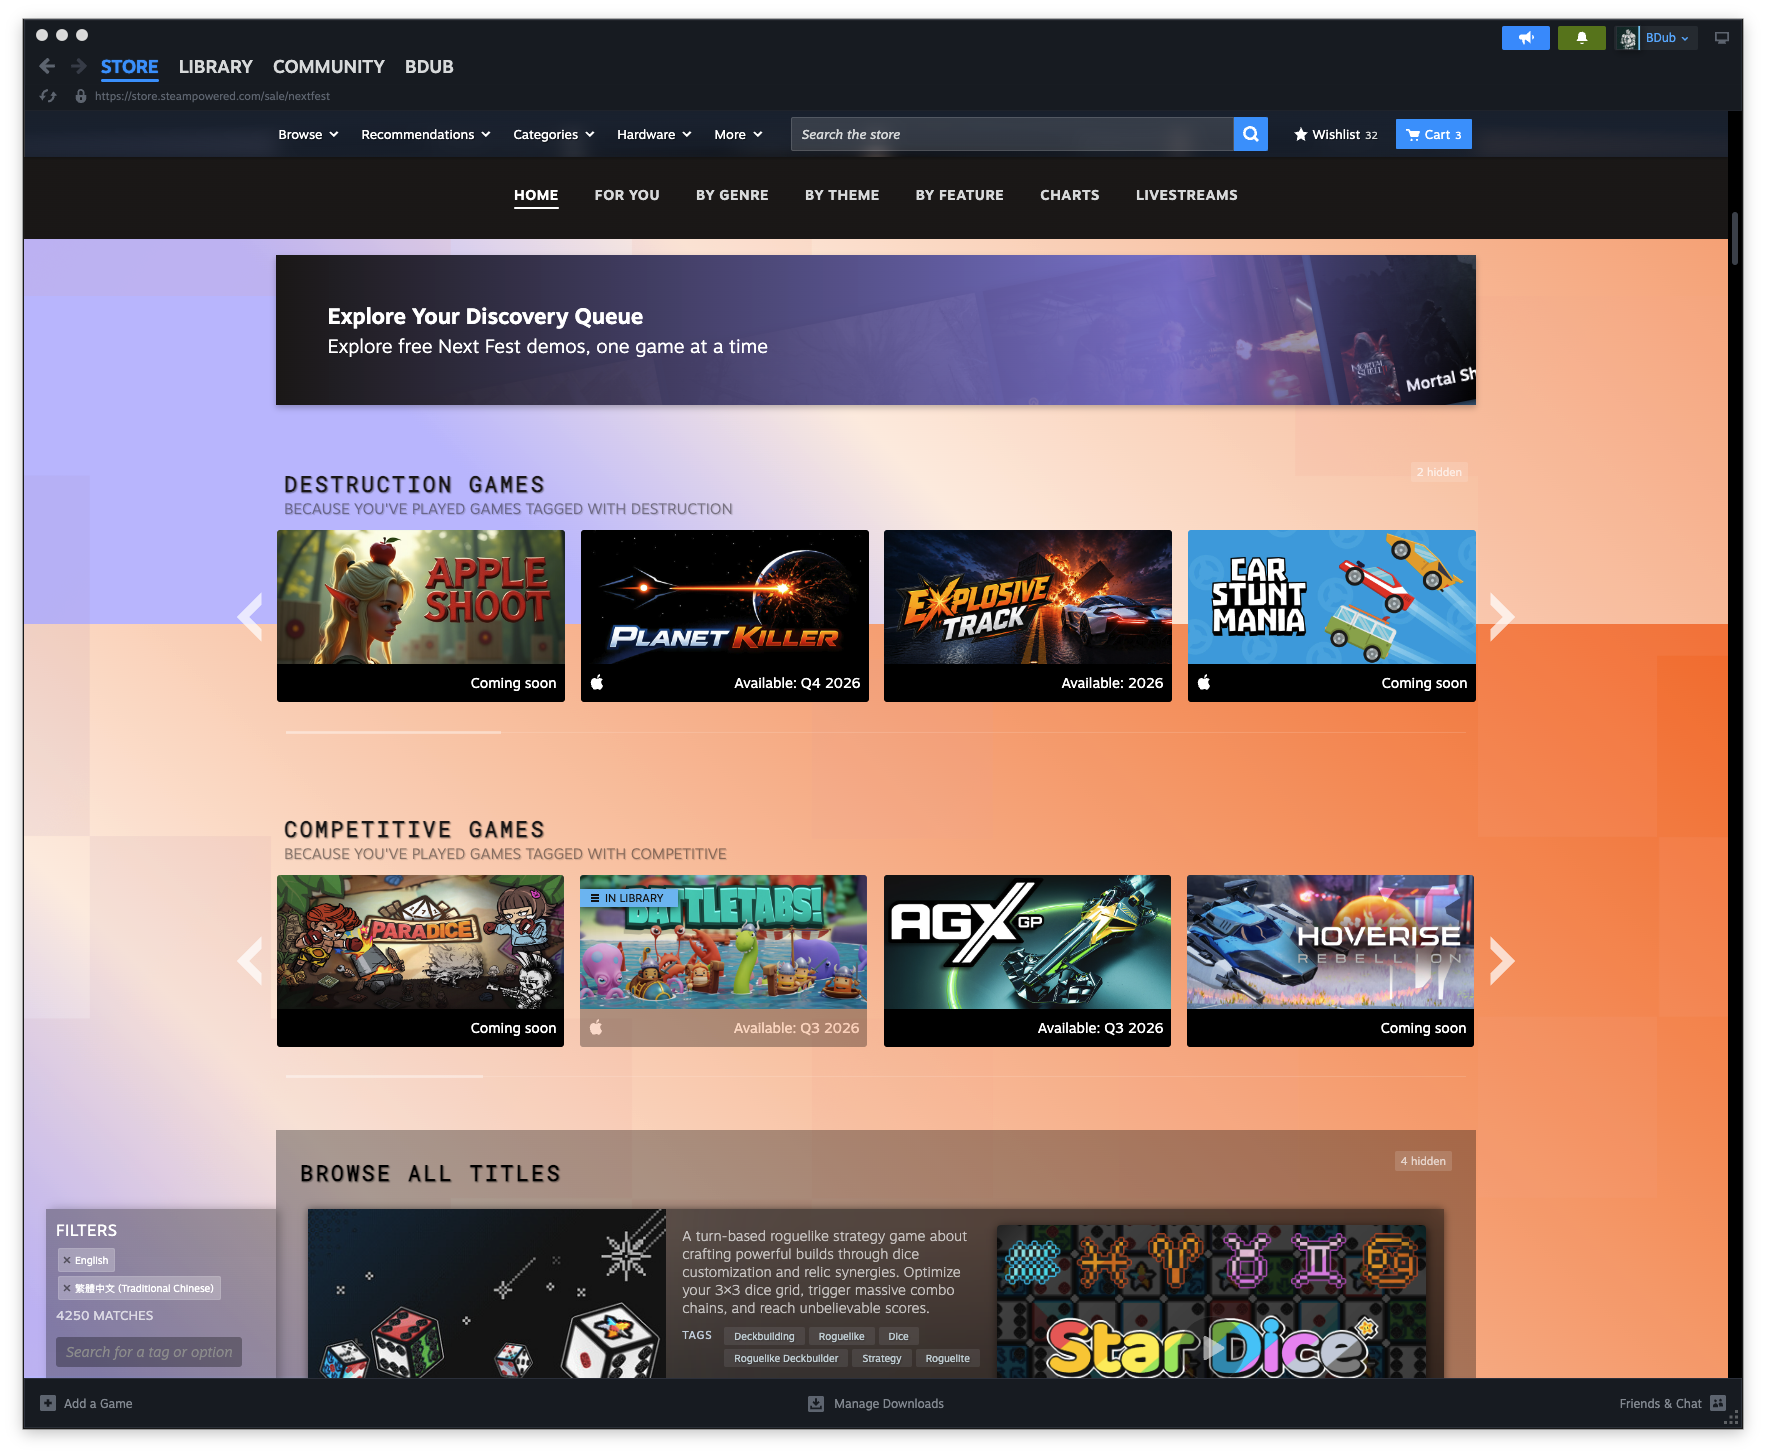This screenshot has width=1766, height=1456.
Task: Open the BDub account dropdown
Action: (x=1667, y=38)
